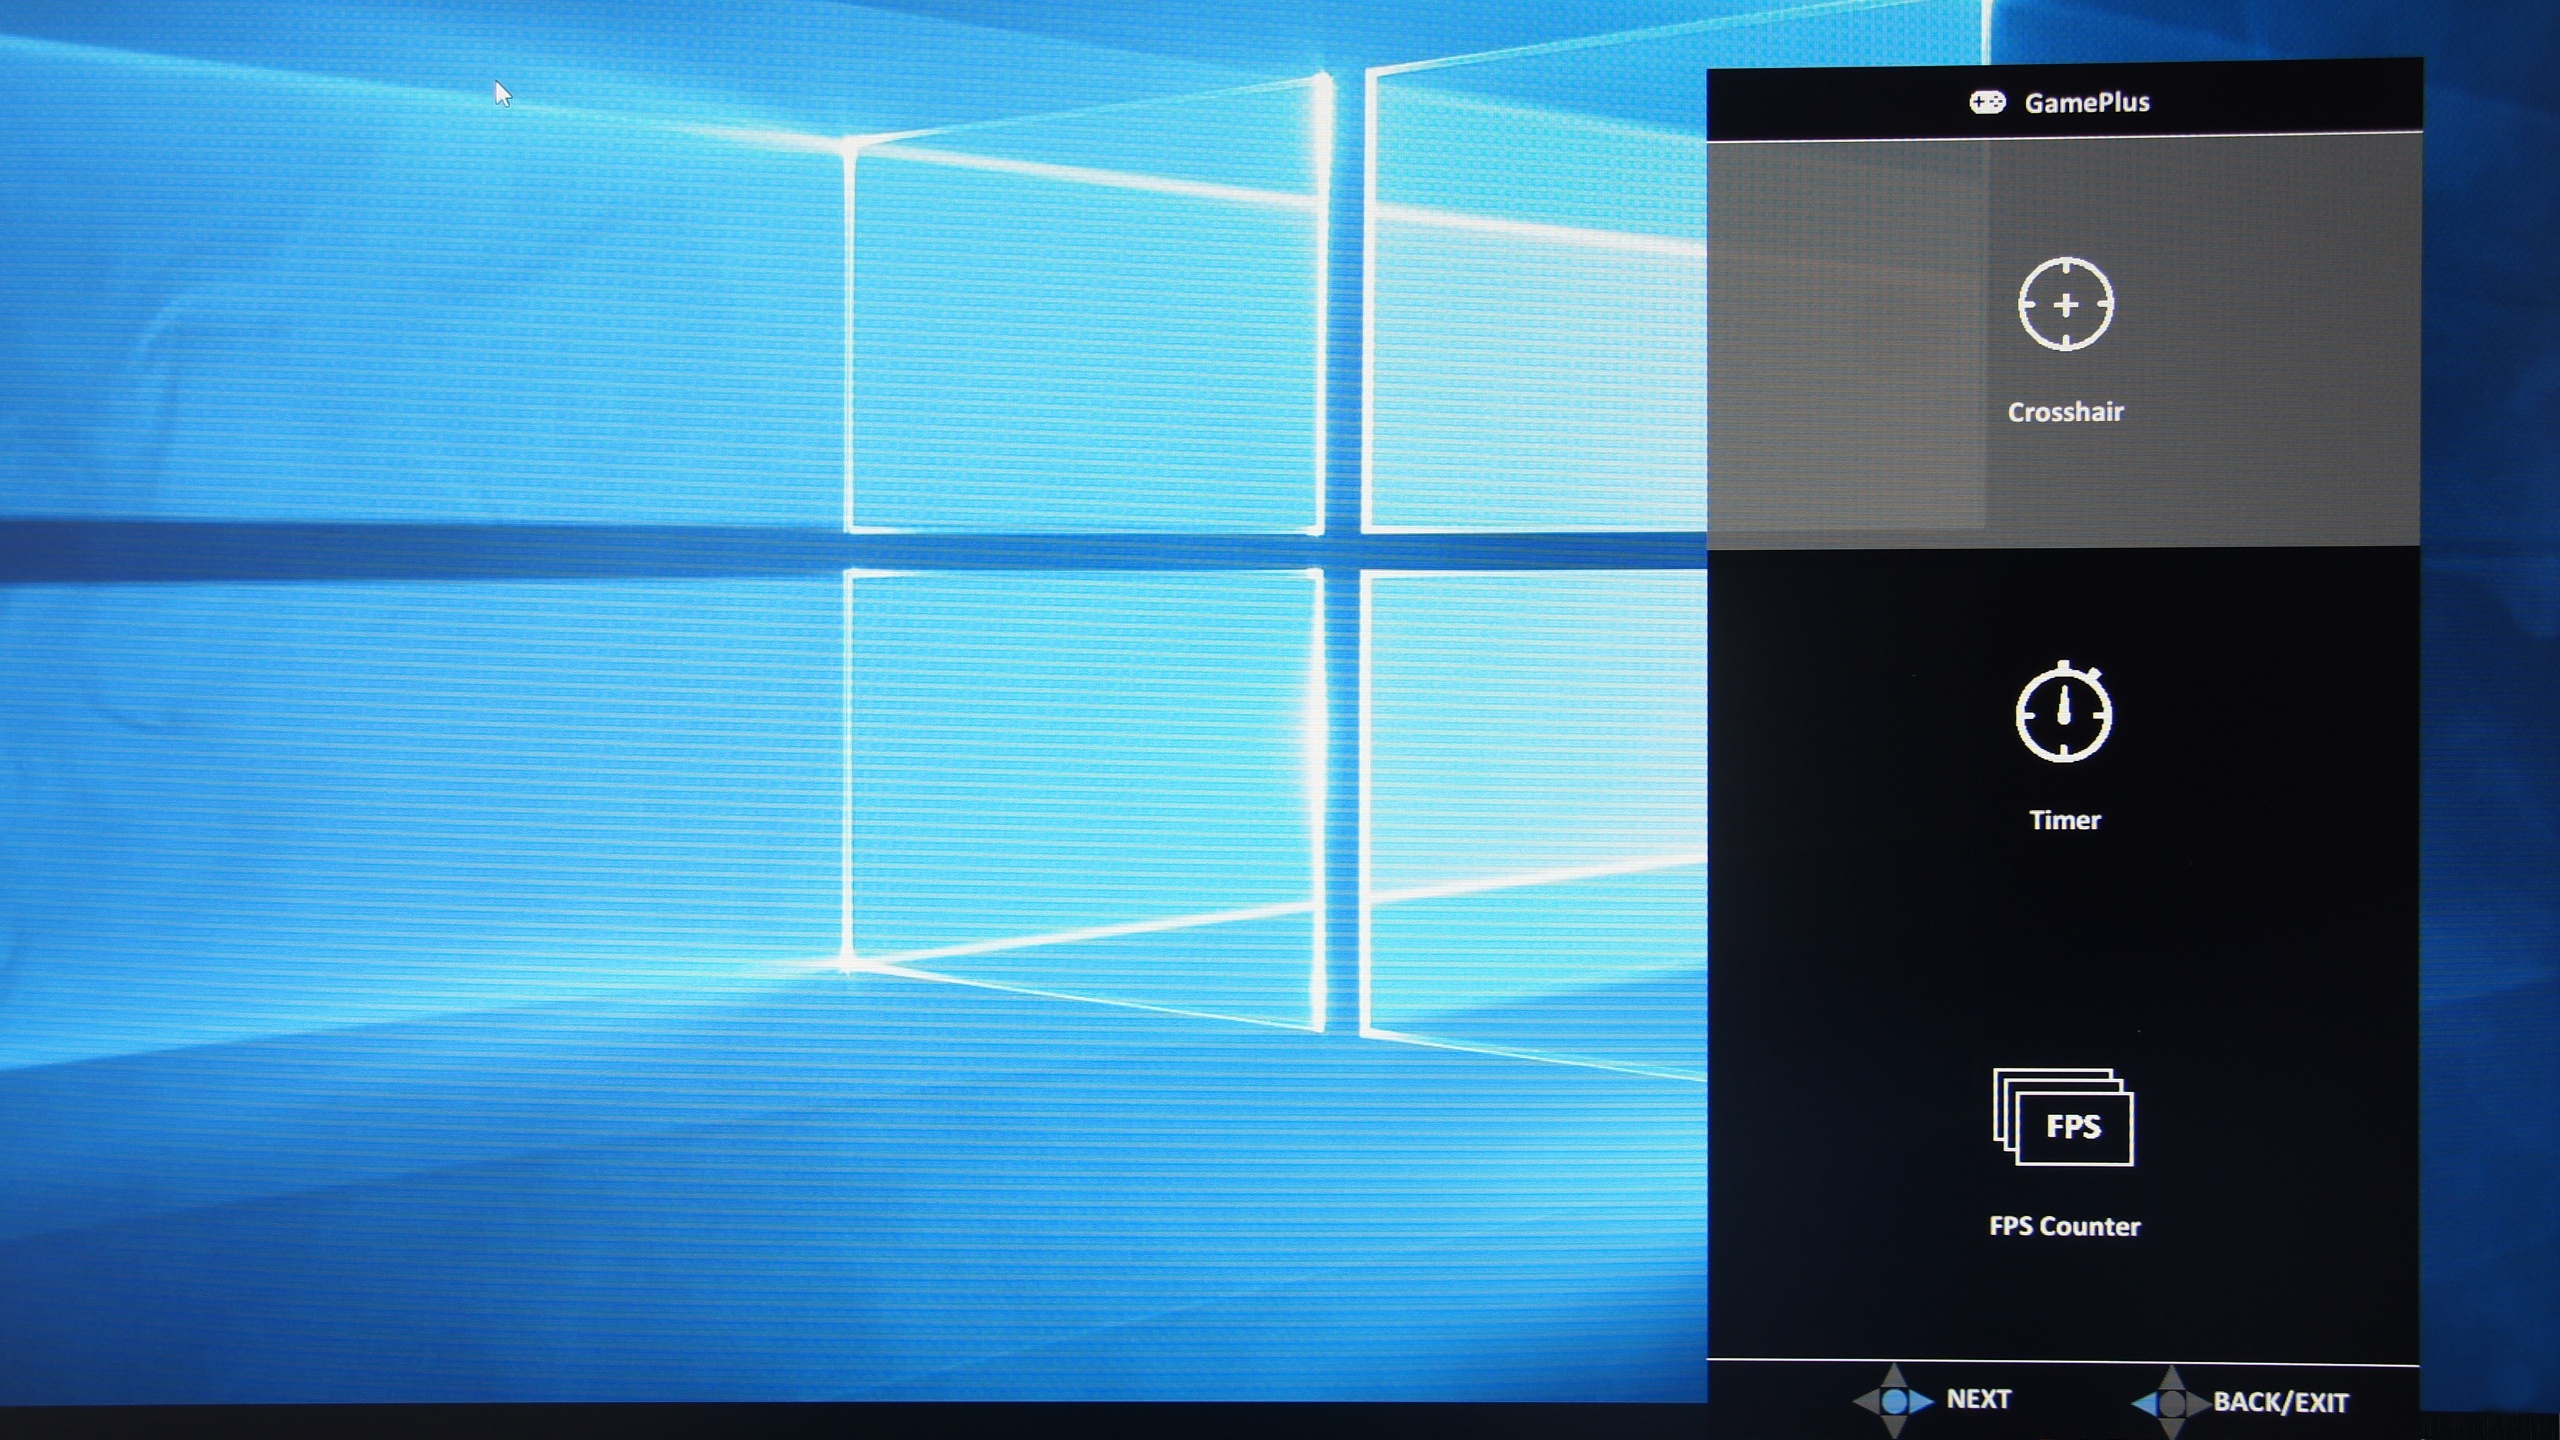
Task: Select the Crosshair target icon
Action: click(2065, 304)
